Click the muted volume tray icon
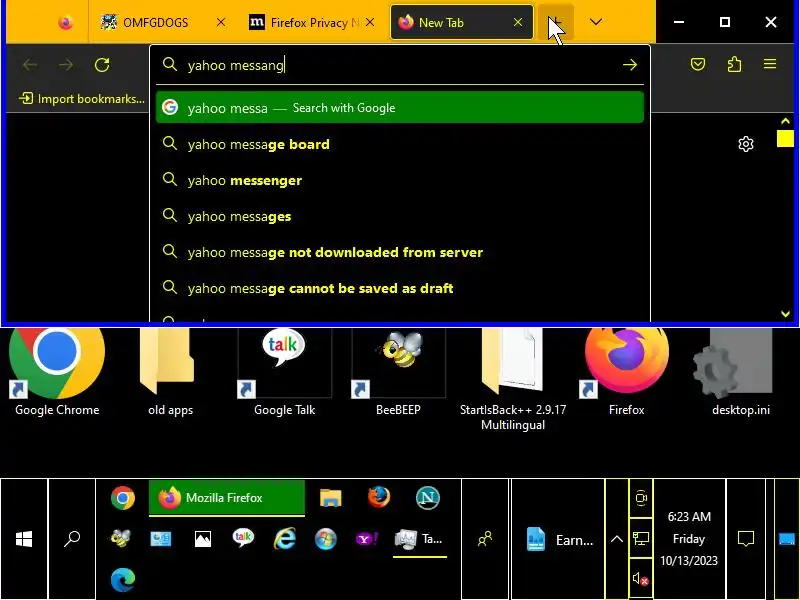 641,579
